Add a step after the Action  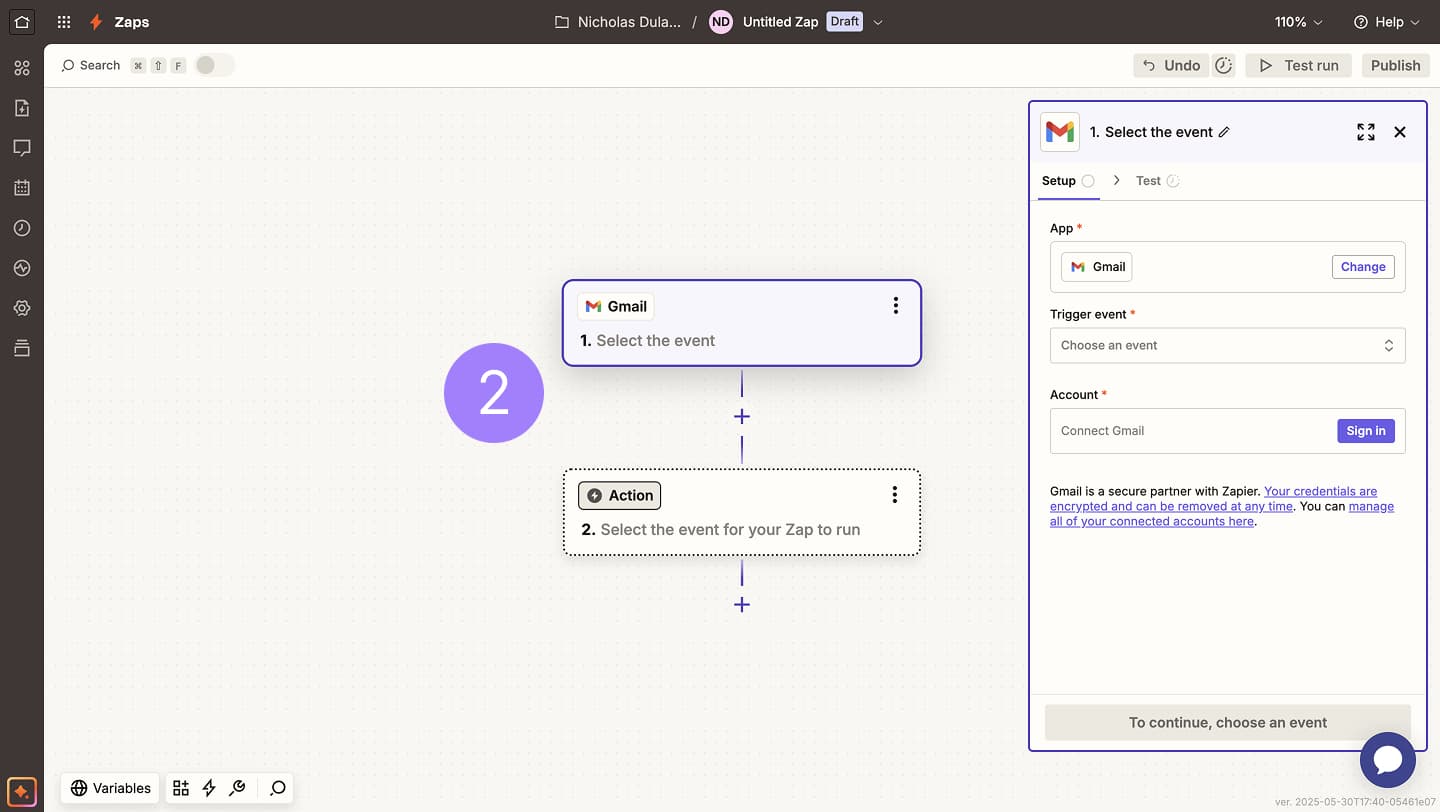(x=741, y=604)
